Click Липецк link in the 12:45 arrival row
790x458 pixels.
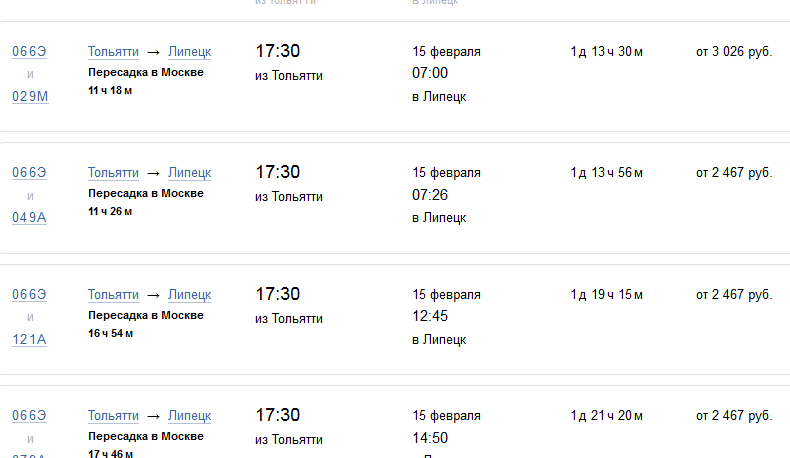pyautogui.click(x=189, y=295)
